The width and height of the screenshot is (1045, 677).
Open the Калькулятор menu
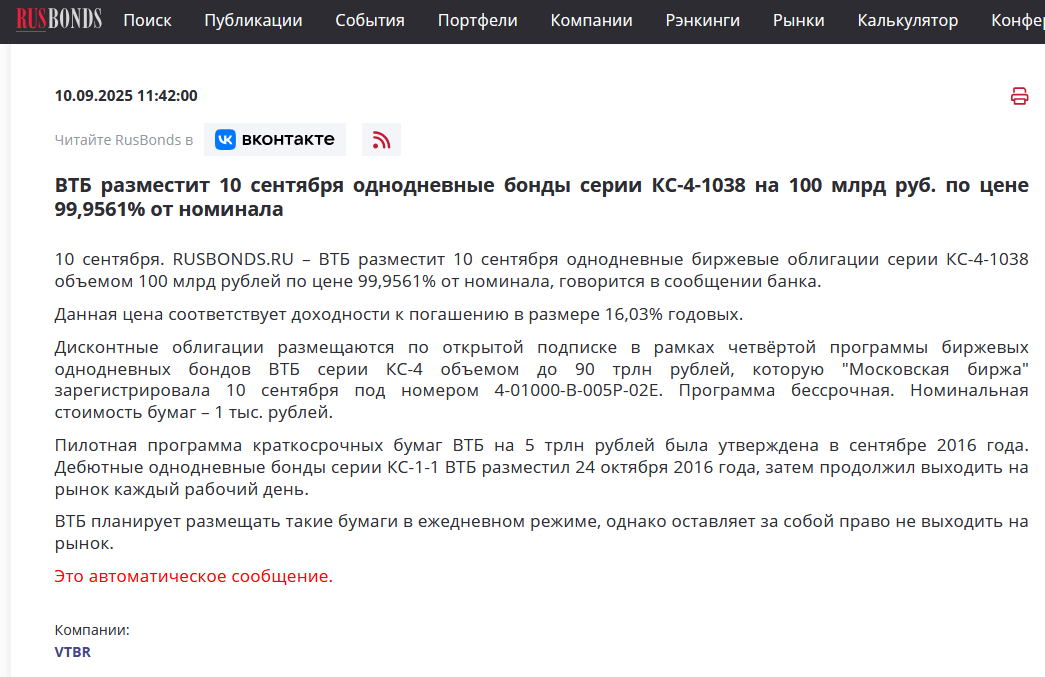click(908, 21)
